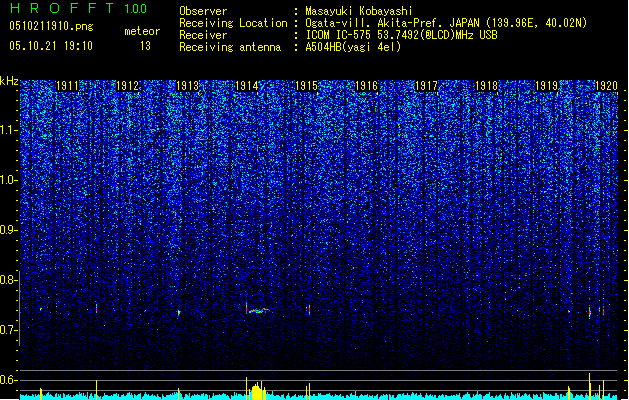629x400 pixels.
Task: Click the 0.9 kHz axis tick label
Action: [x=9, y=230]
